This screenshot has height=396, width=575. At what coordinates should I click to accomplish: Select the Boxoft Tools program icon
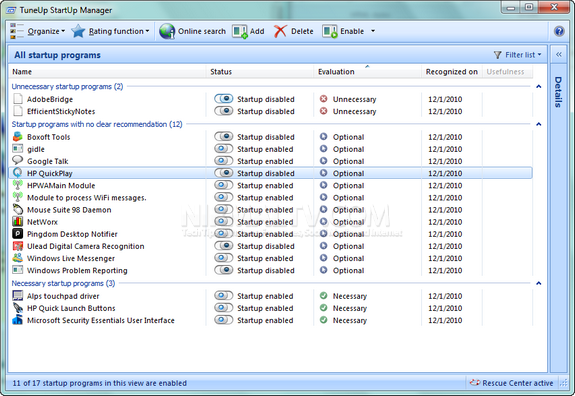[17, 137]
